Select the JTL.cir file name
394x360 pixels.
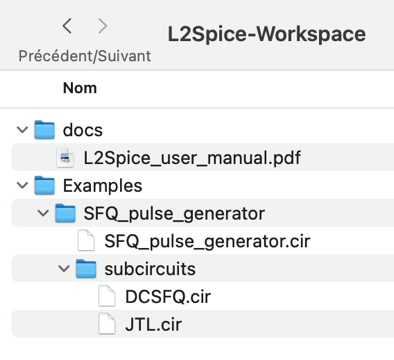click(153, 324)
